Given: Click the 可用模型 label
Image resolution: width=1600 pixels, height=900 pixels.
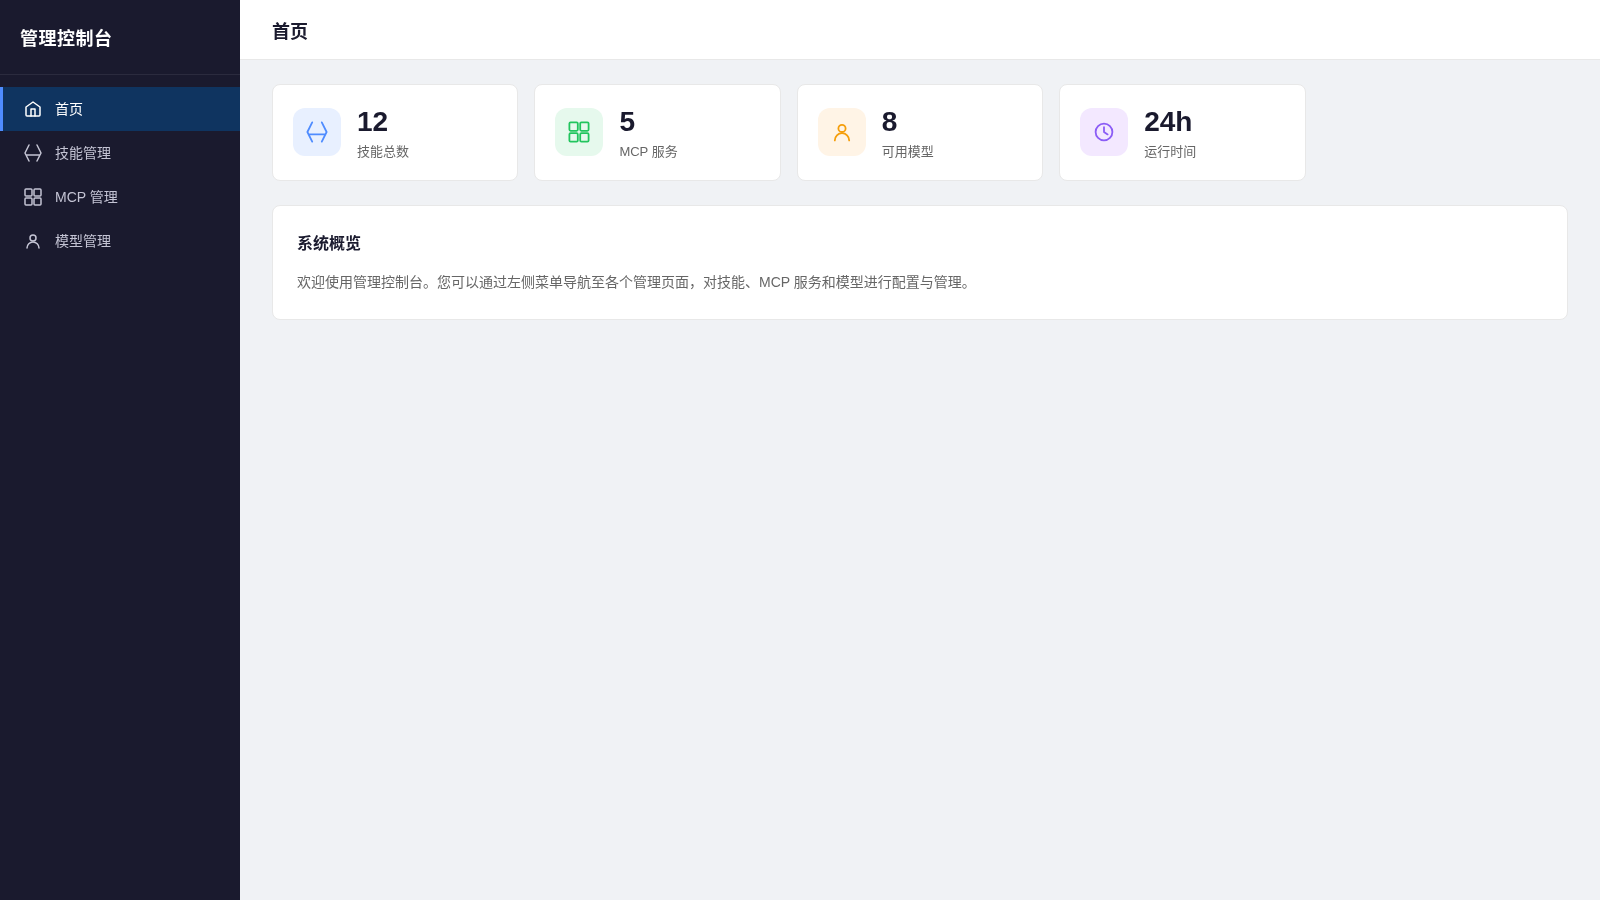Looking at the screenshot, I should (x=908, y=152).
